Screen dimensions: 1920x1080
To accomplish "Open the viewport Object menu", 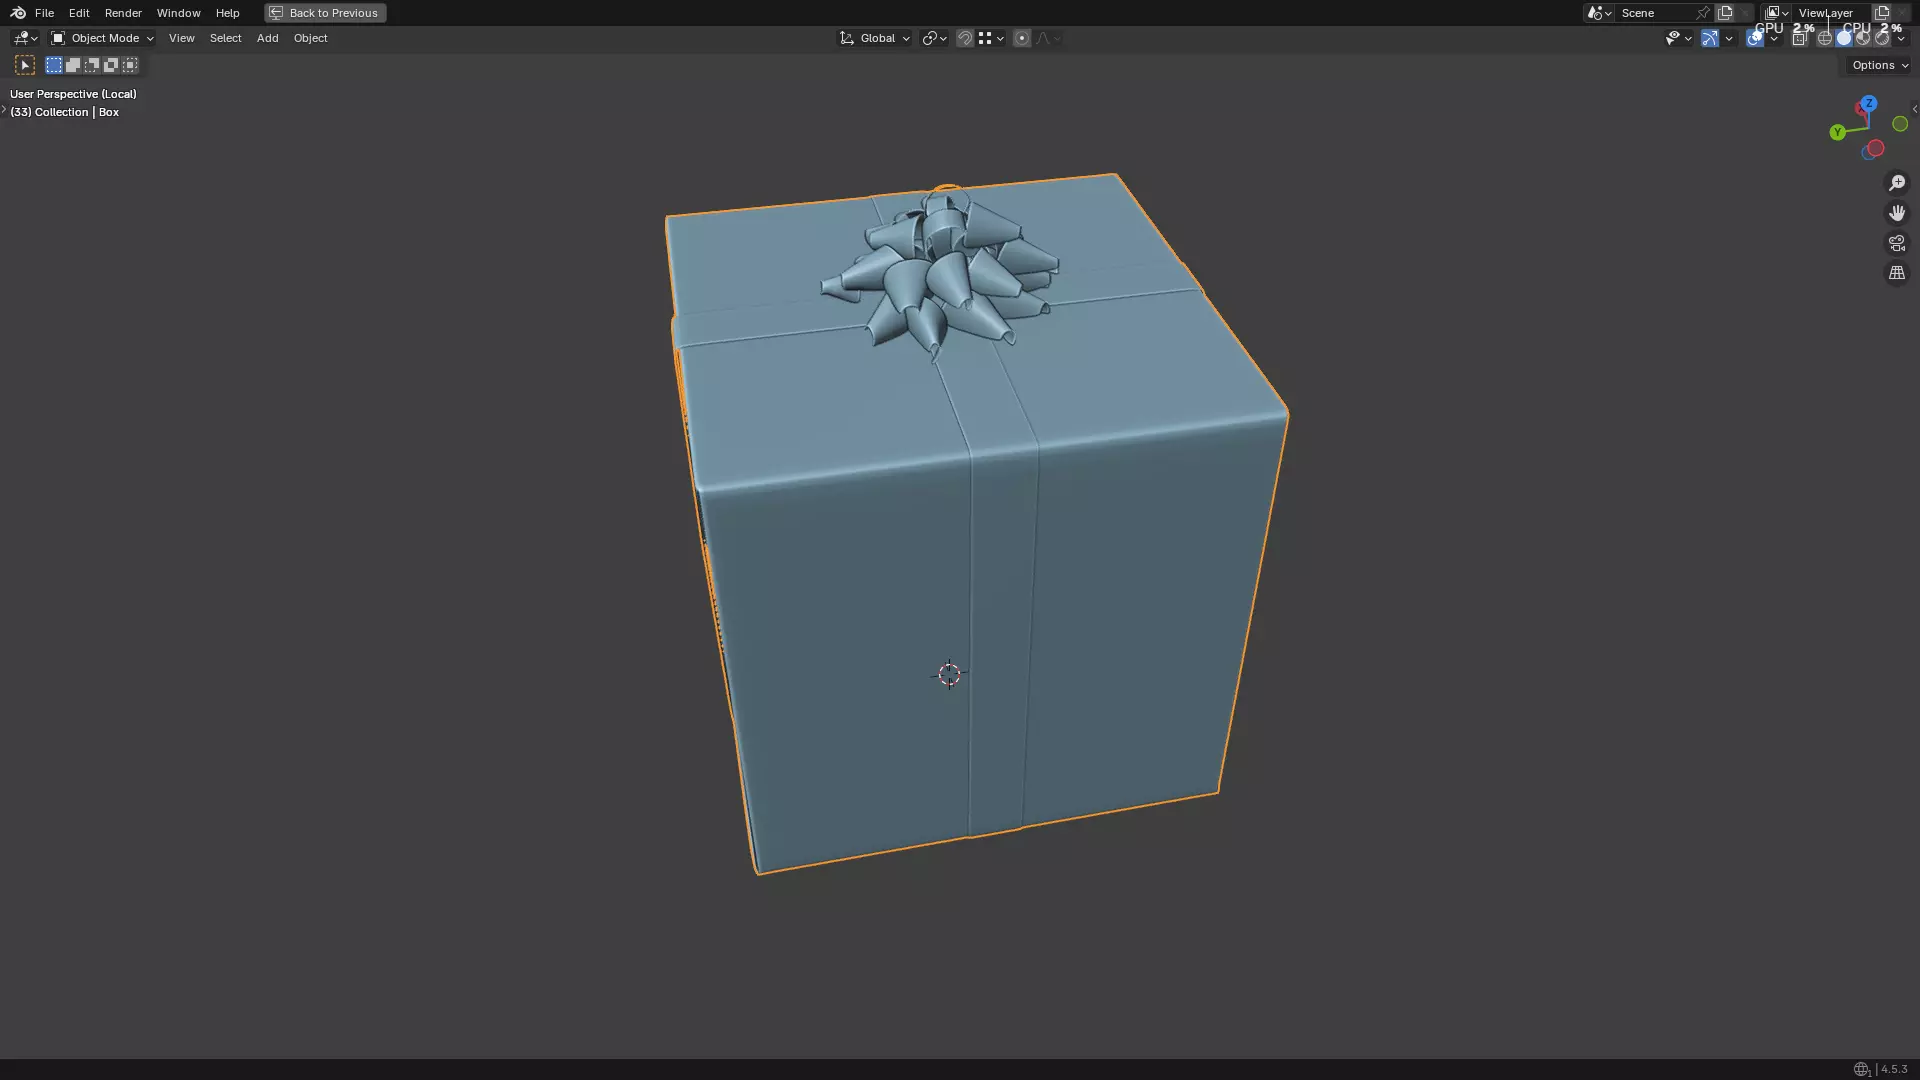I will pyautogui.click(x=310, y=38).
